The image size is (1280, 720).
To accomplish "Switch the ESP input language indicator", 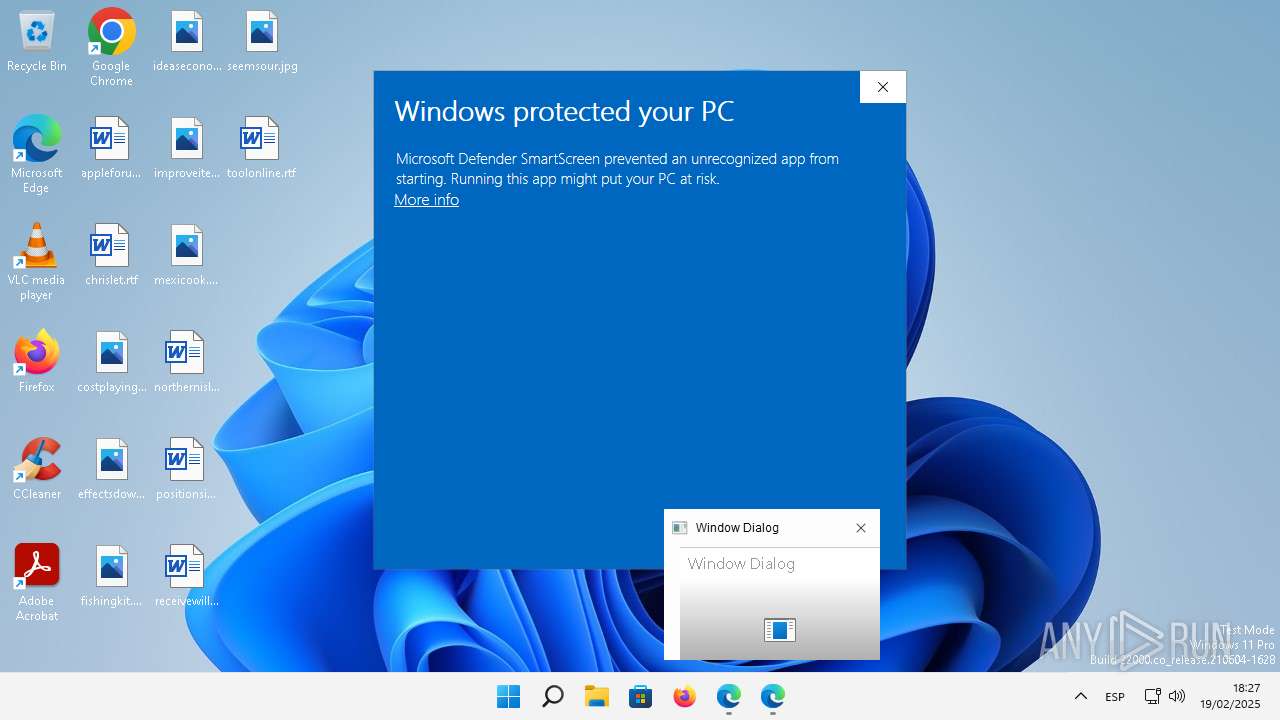I will pos(1115,696).
